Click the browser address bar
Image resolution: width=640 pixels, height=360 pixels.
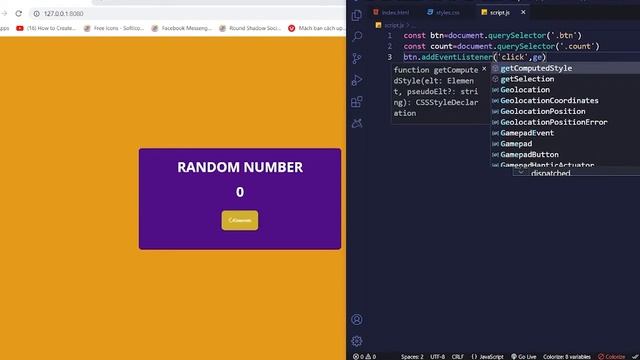pos(188,13)
